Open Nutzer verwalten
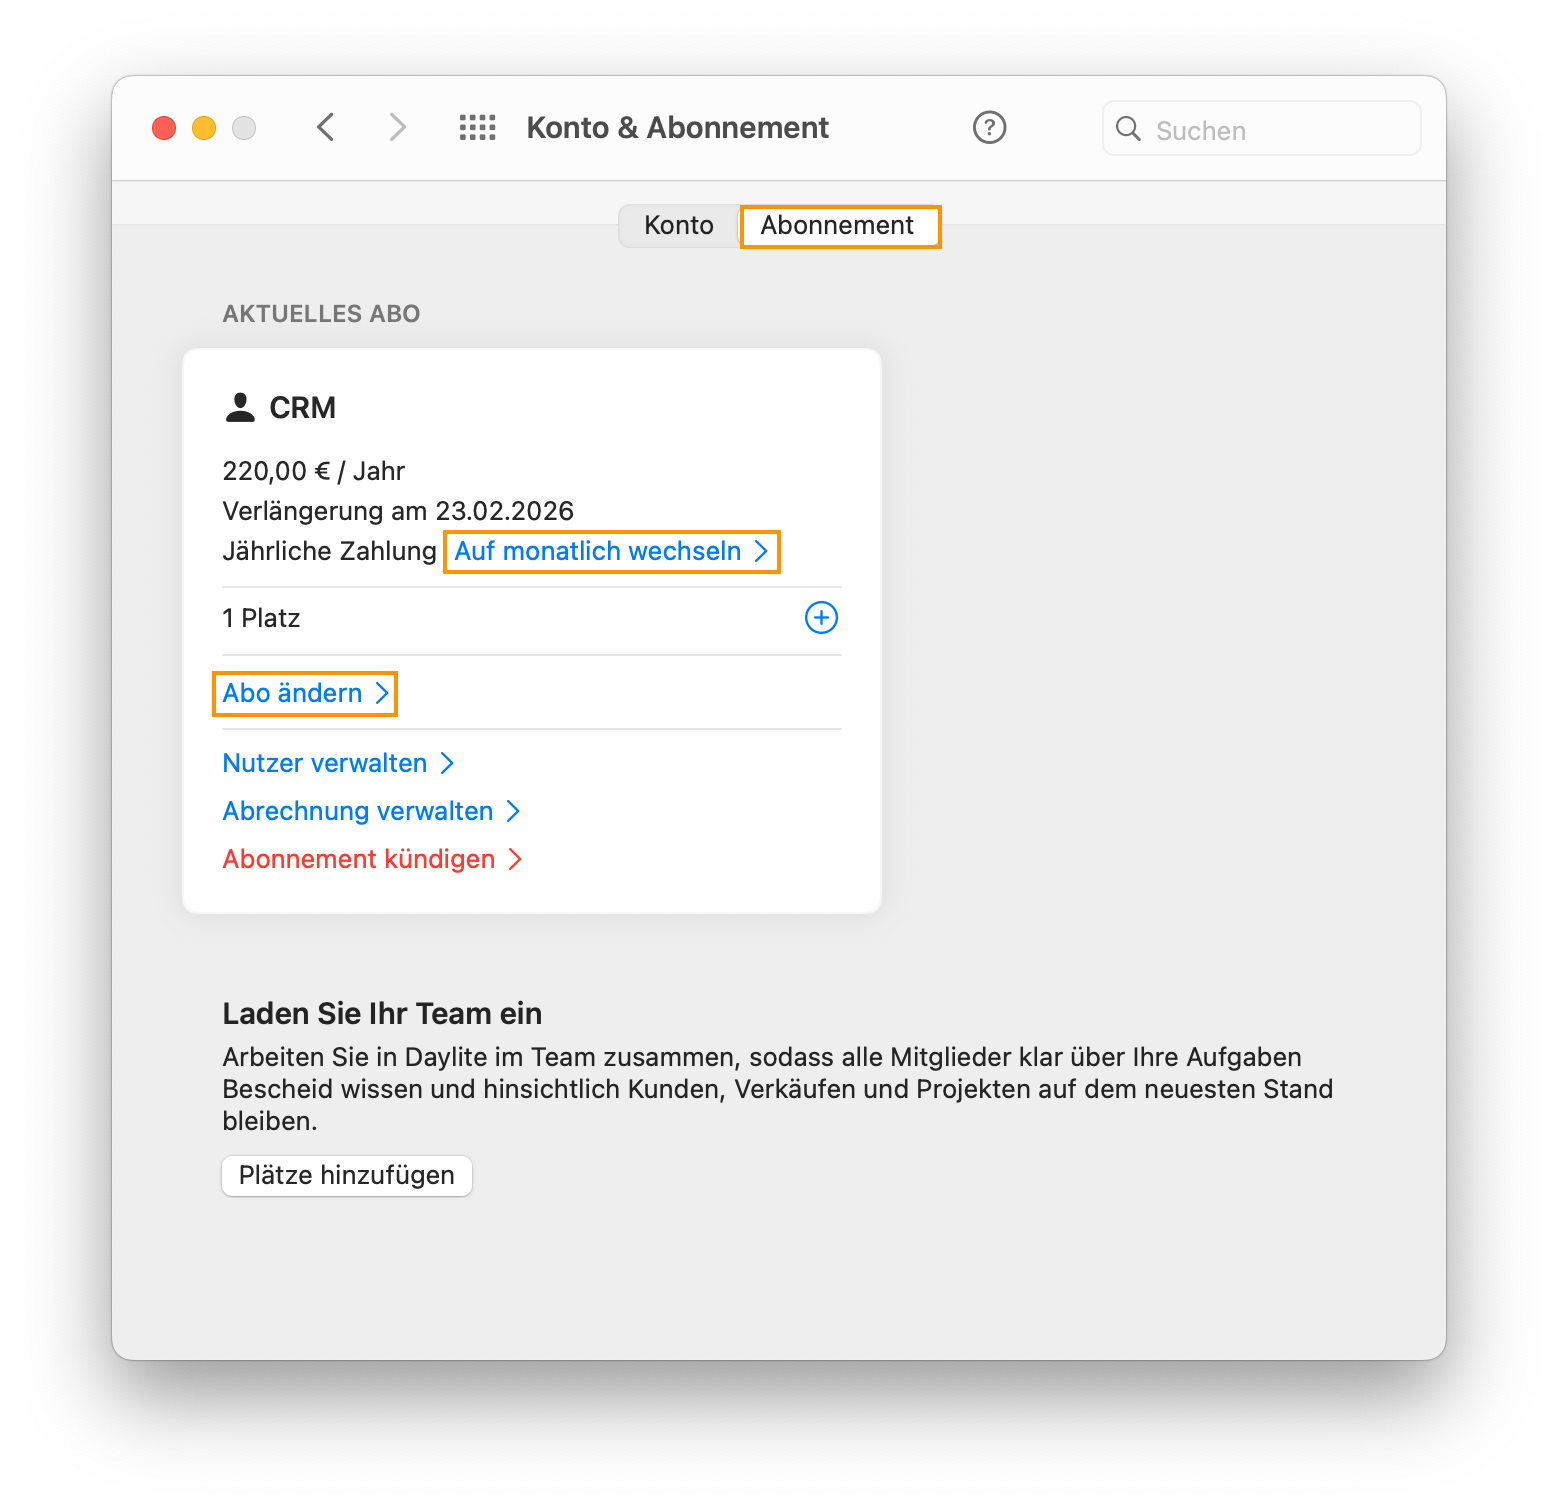Screen dimensions: 1558x1508 pos(338,763)
